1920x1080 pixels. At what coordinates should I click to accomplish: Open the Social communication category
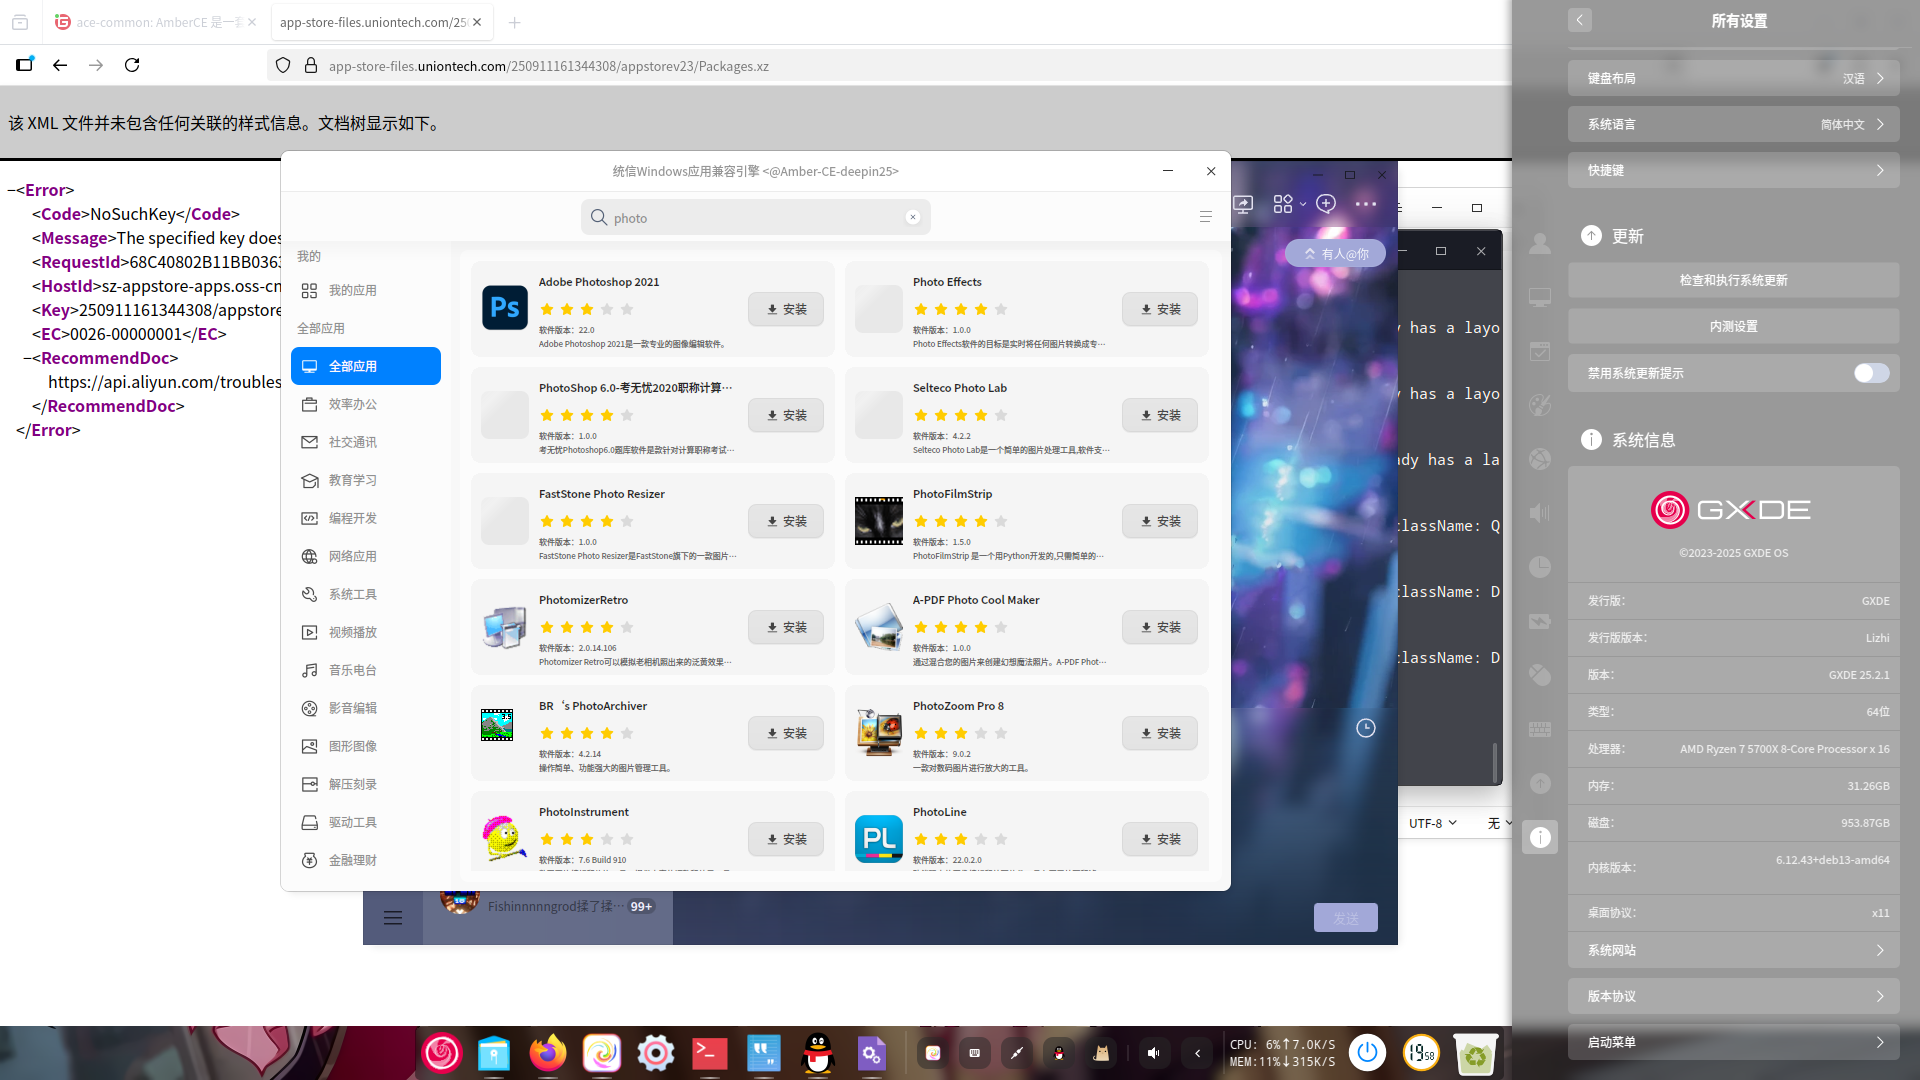[x=366, y=442]
